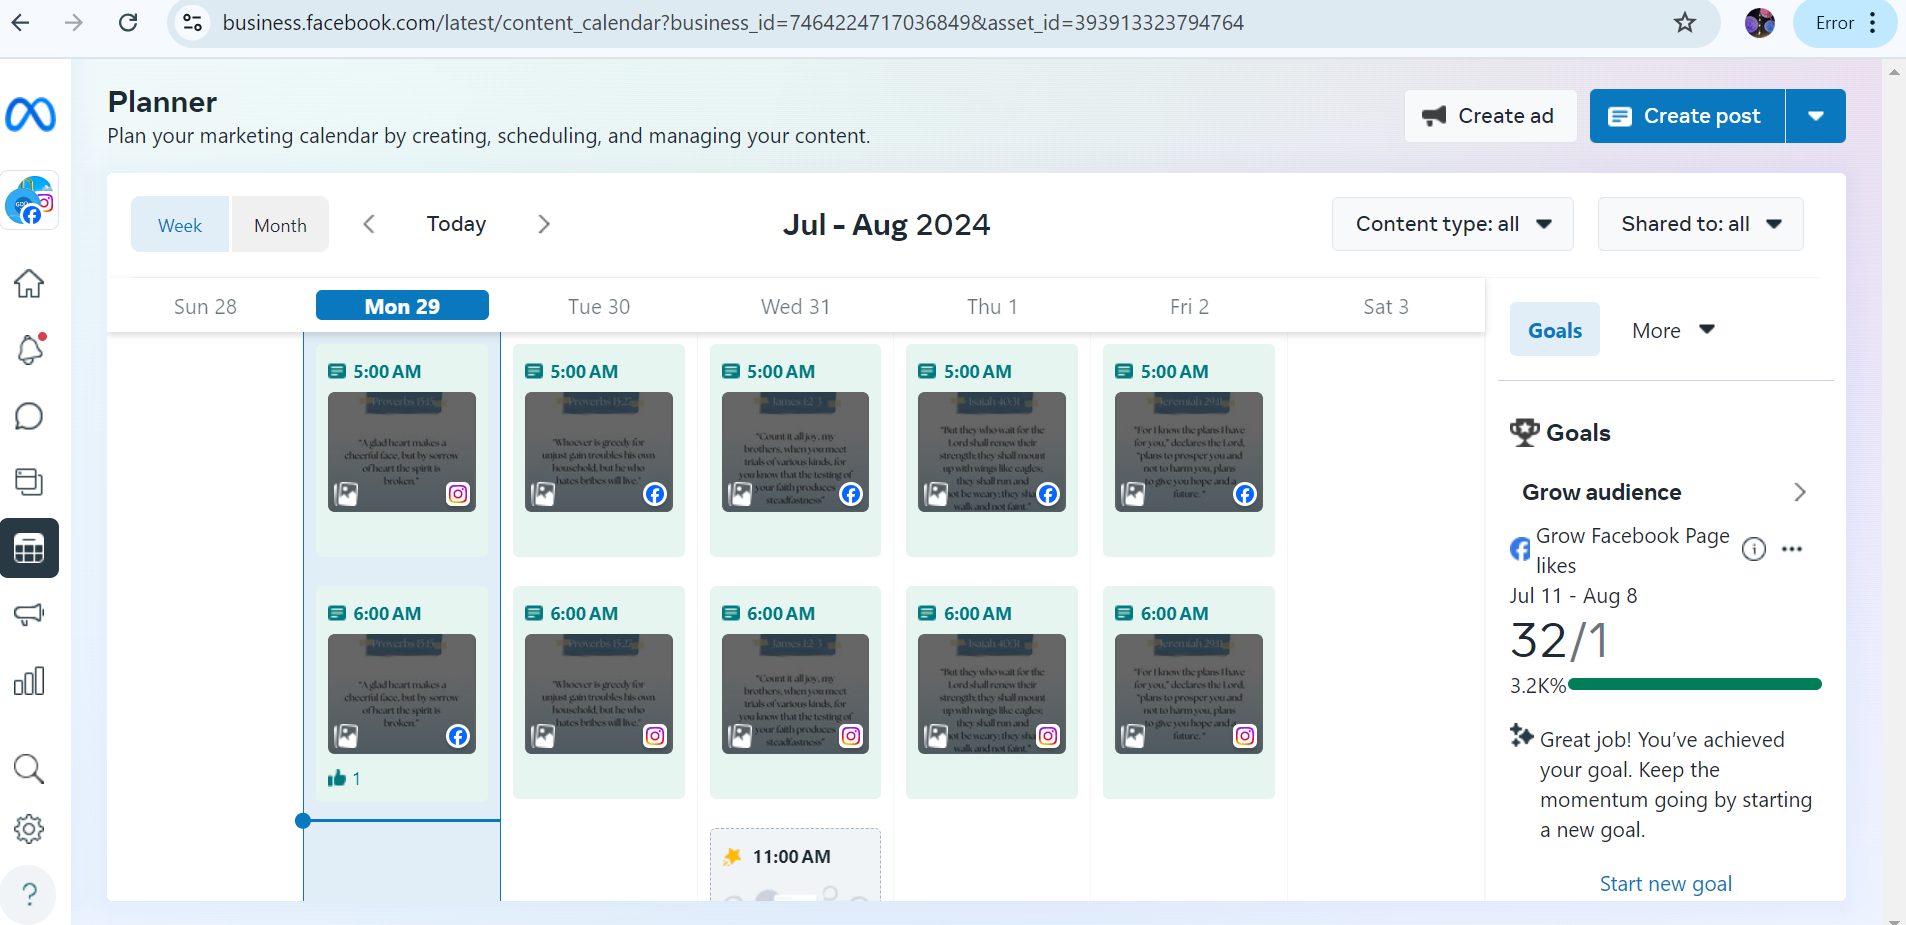Click the Create post button

click(x=1687, y=116)
